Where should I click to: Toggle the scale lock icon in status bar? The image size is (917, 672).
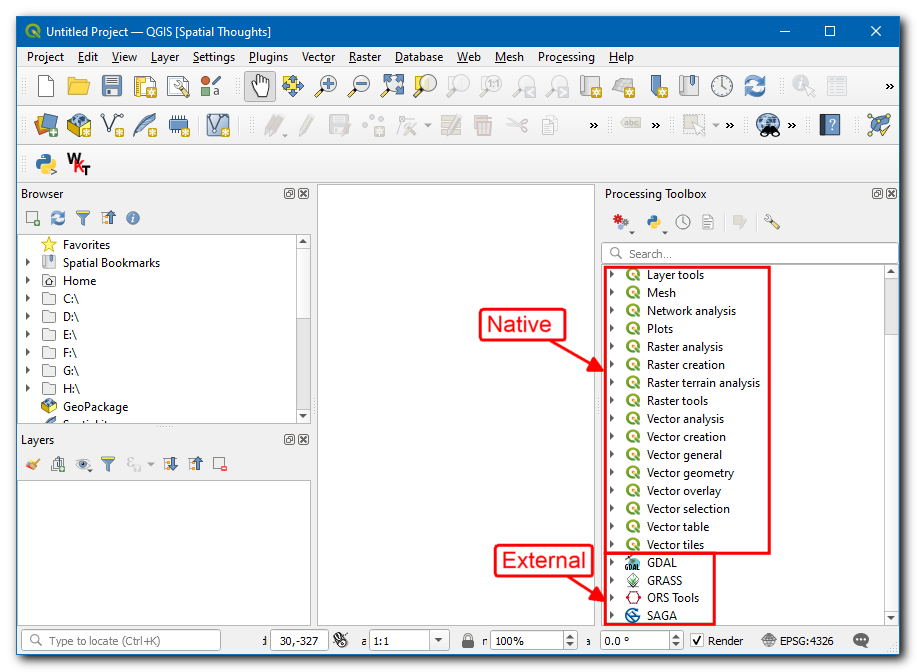468,641
